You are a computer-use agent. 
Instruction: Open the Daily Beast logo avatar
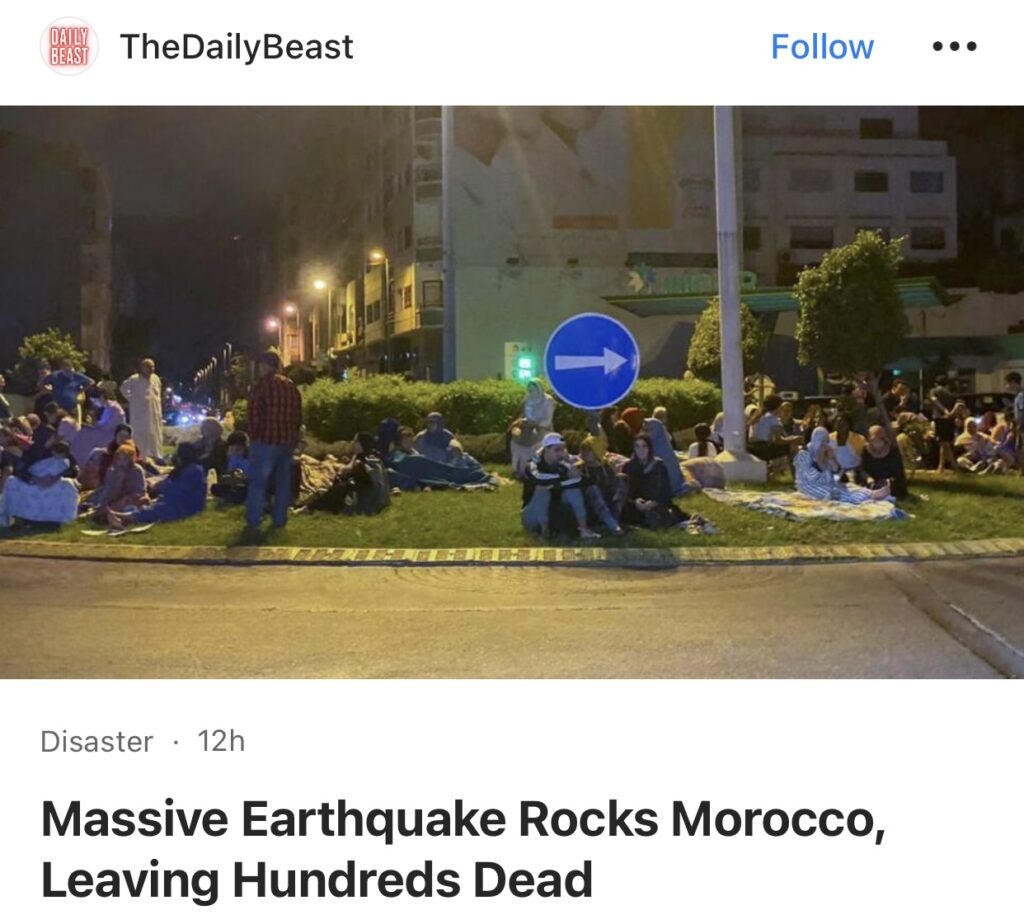pos(69,46)
